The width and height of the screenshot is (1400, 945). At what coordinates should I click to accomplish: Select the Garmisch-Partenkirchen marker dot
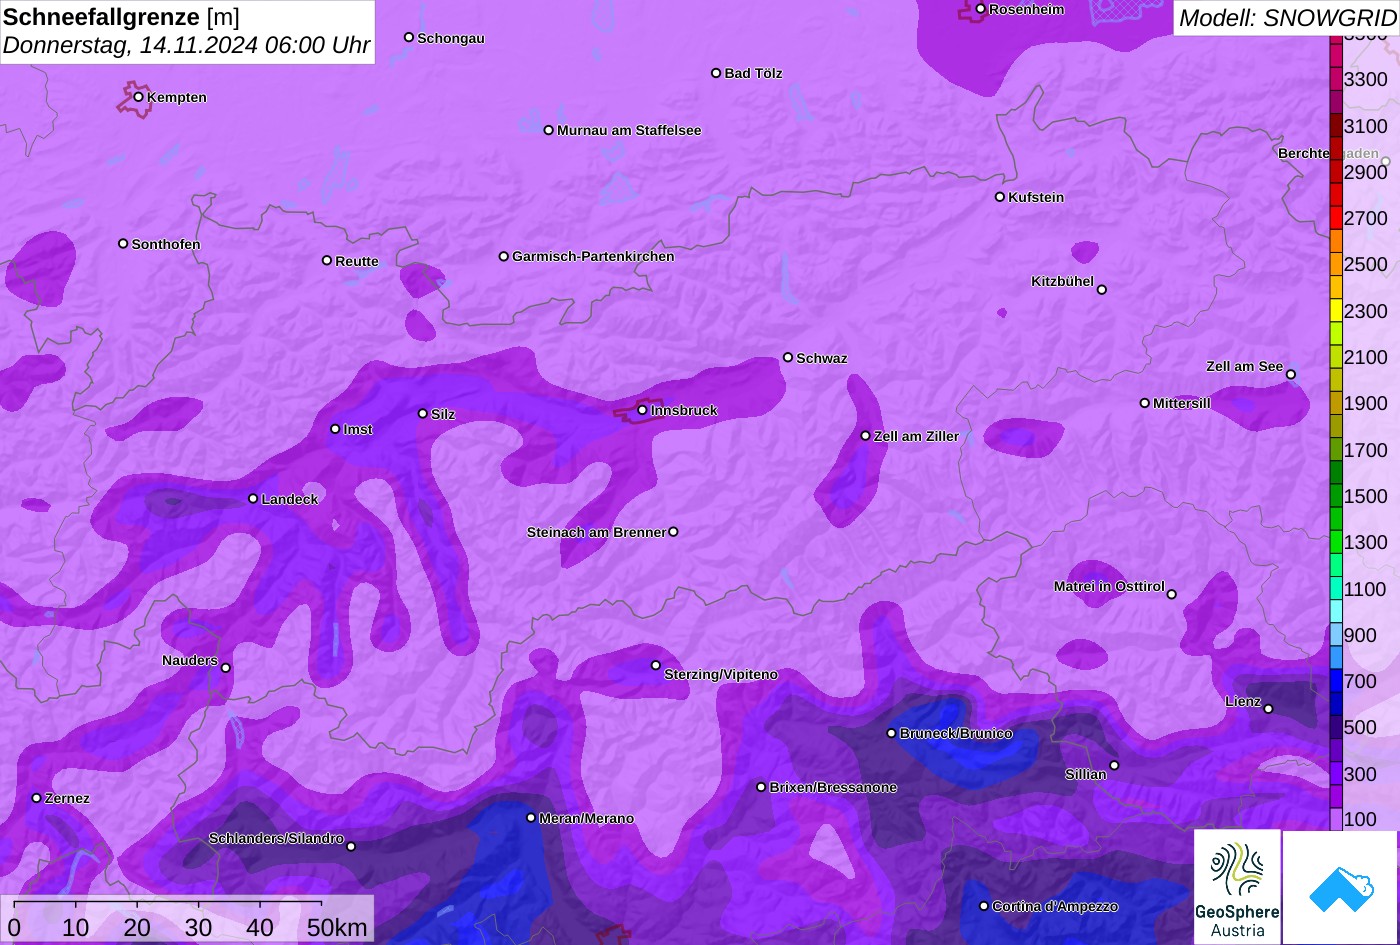[x=504, y=256]
